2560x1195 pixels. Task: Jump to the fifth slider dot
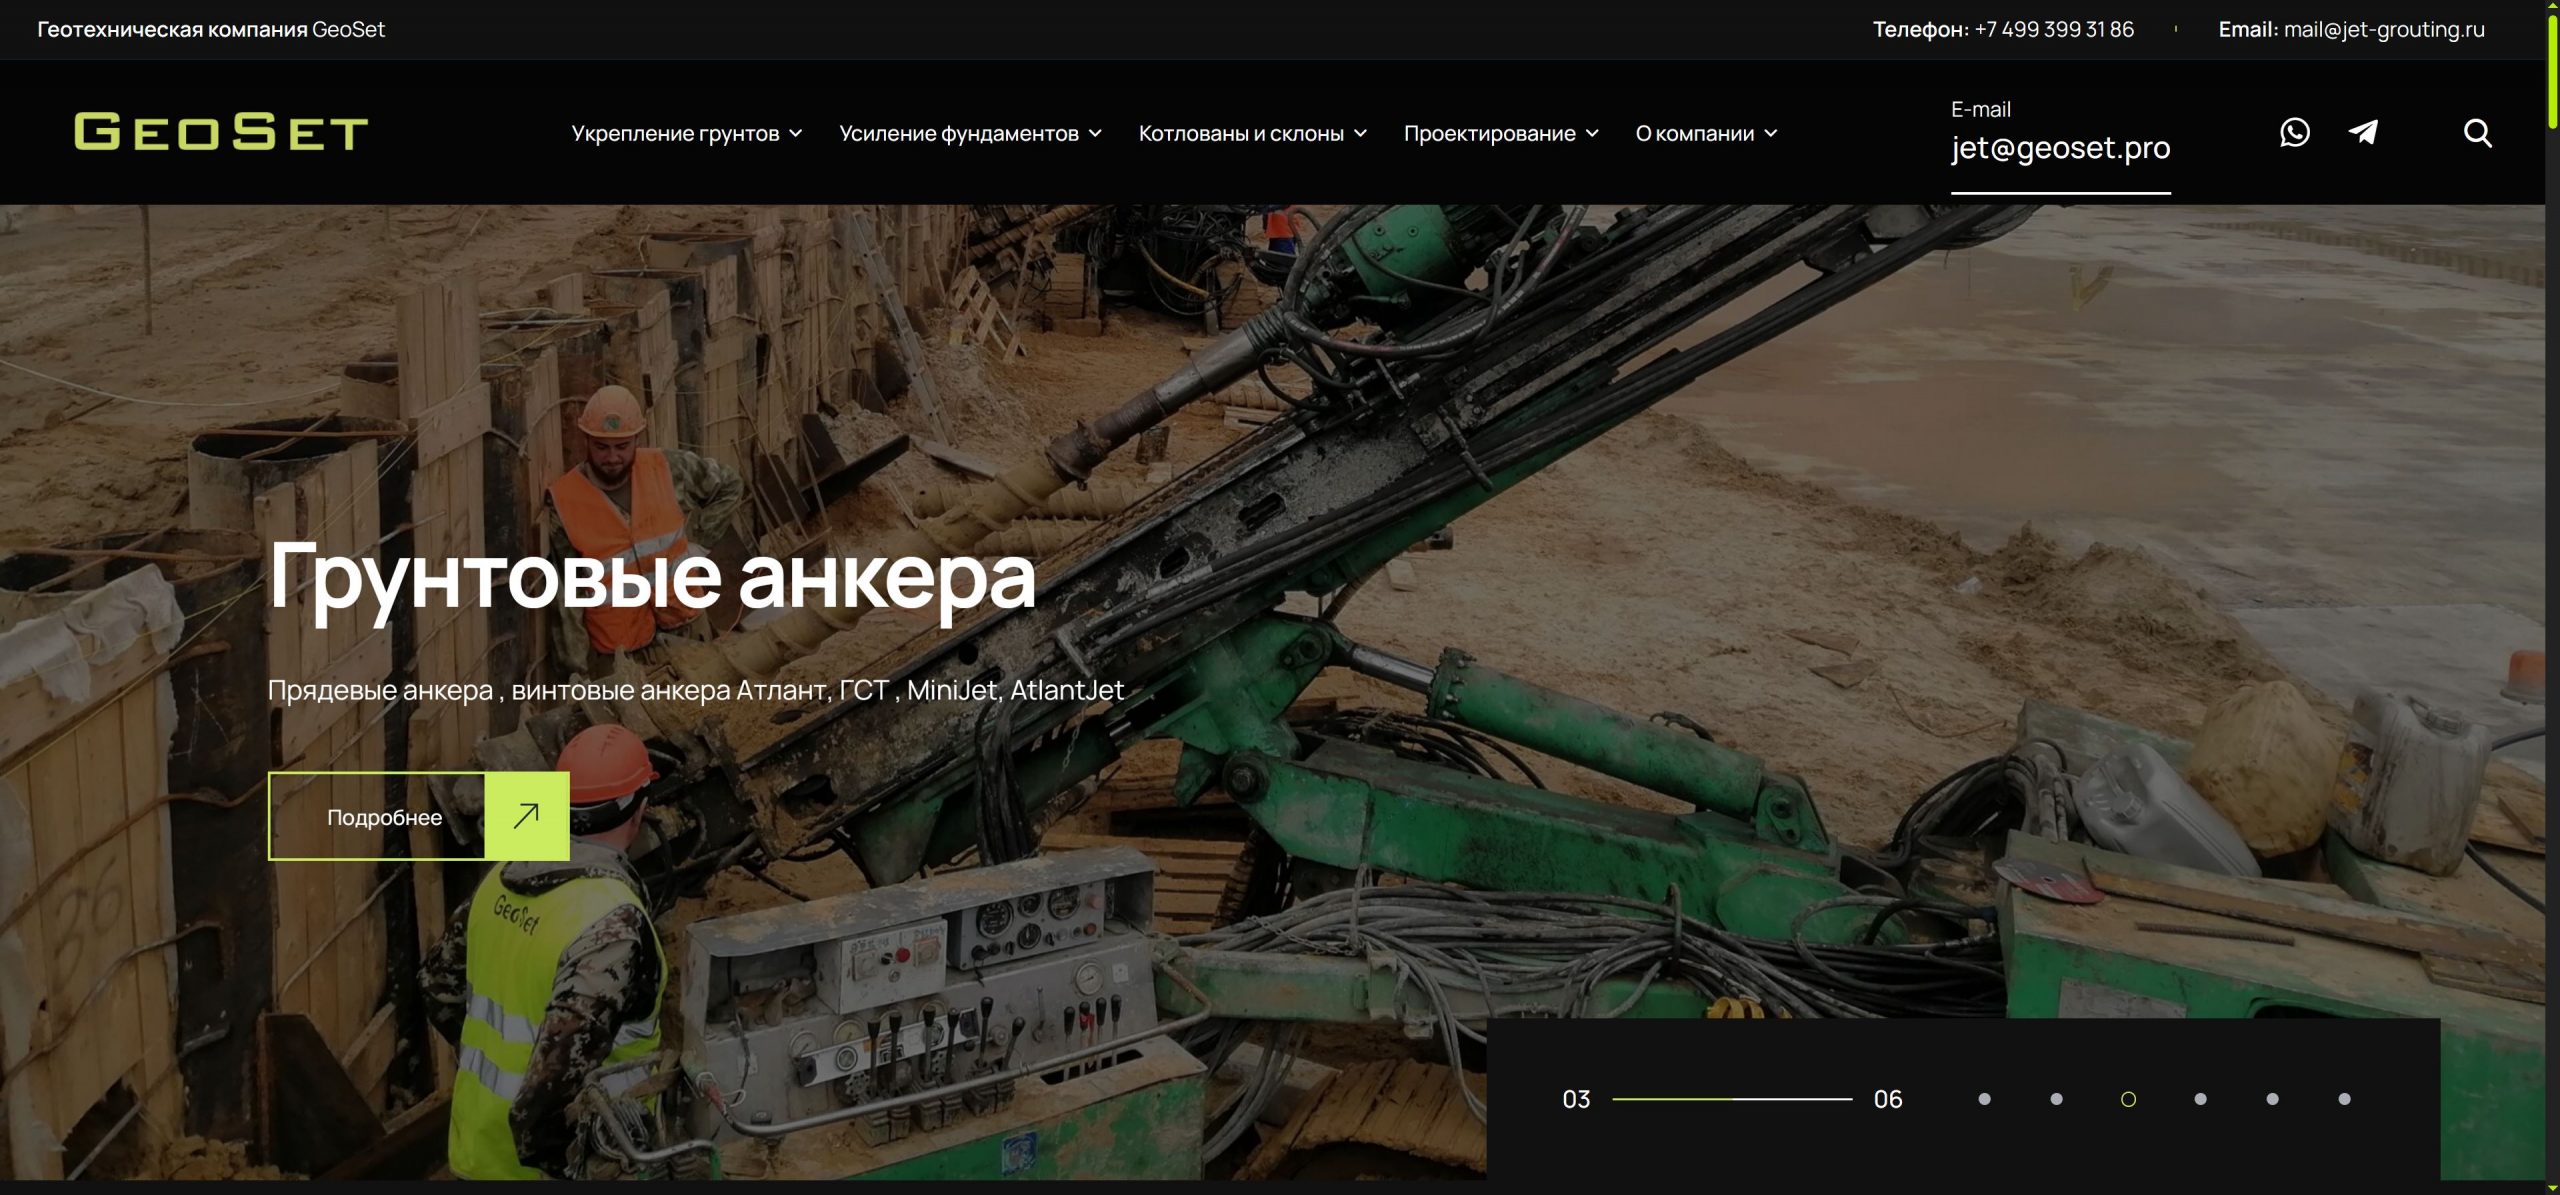[x=2272, y=1099]
